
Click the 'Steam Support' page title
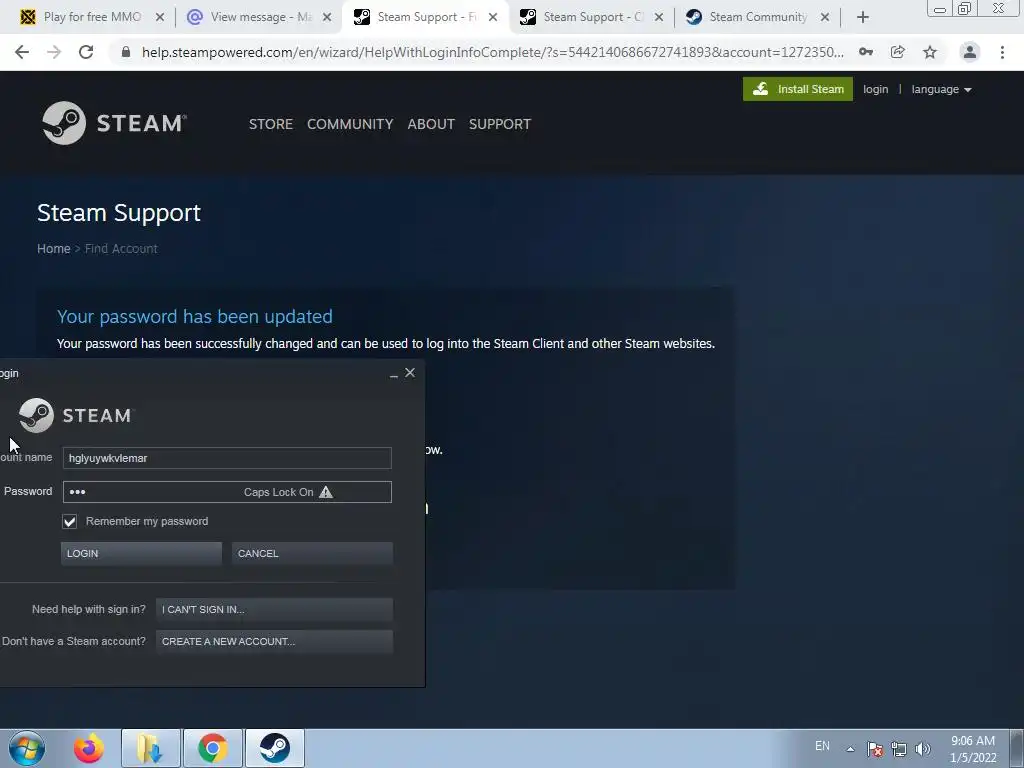119,213
